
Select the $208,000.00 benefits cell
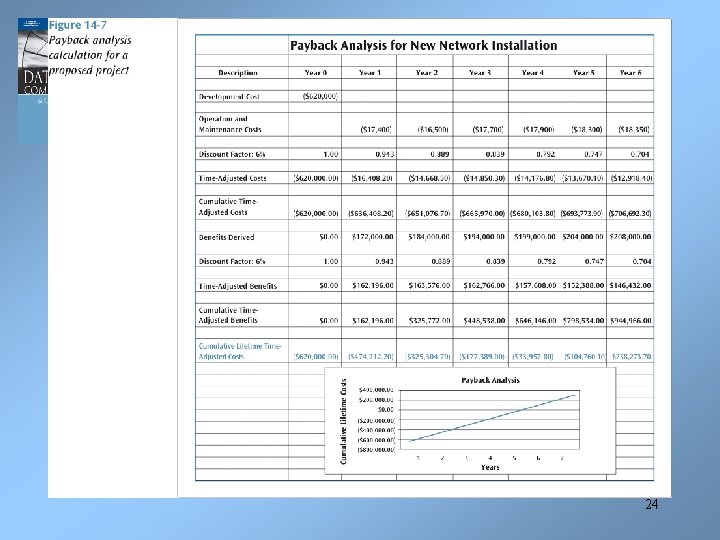coord(630,237)
